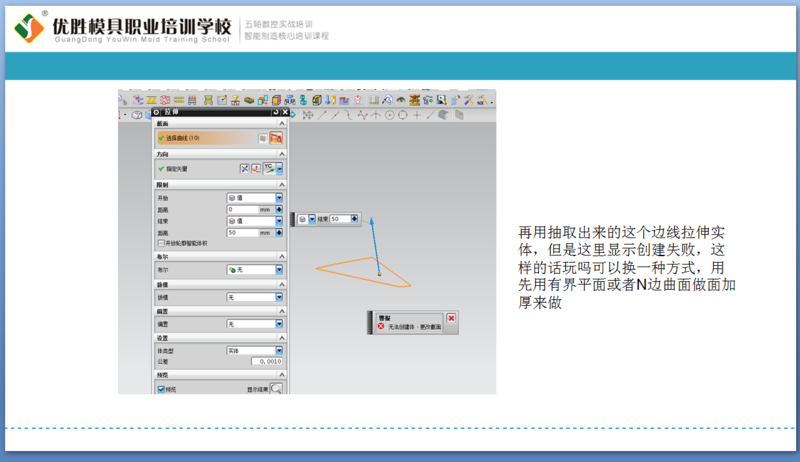This screenshot has width=800, height=462.
Task: Collapse the 截面 section
Action: (282, 124)
